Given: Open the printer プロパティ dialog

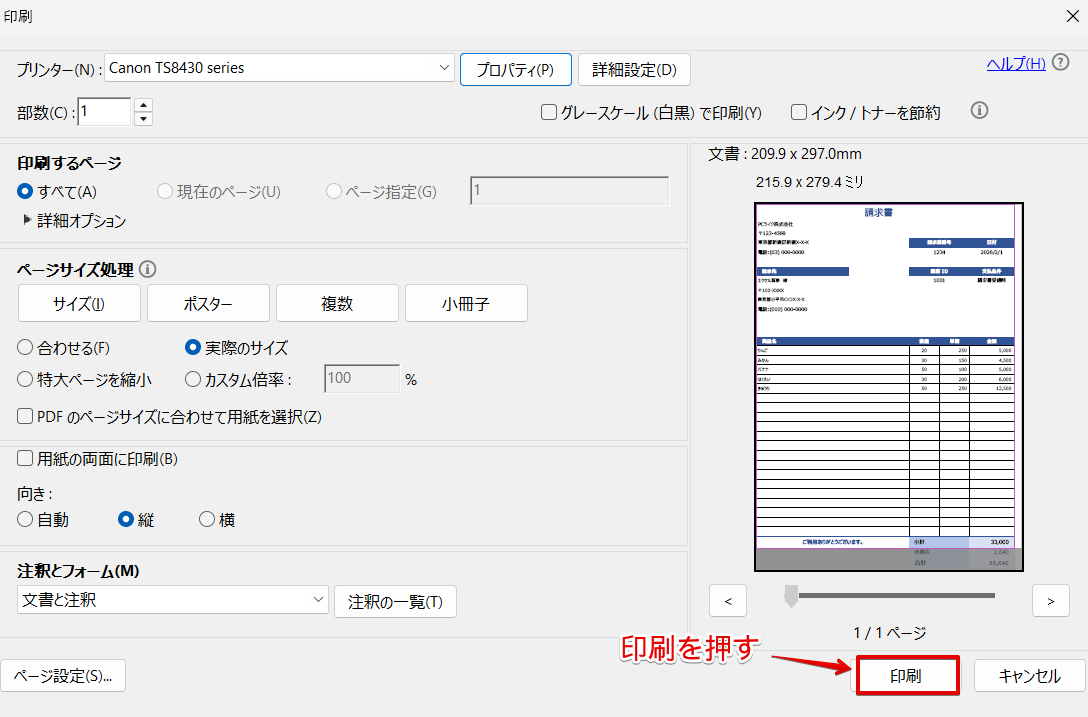Looking at the screenshot, I should [515, 69].
